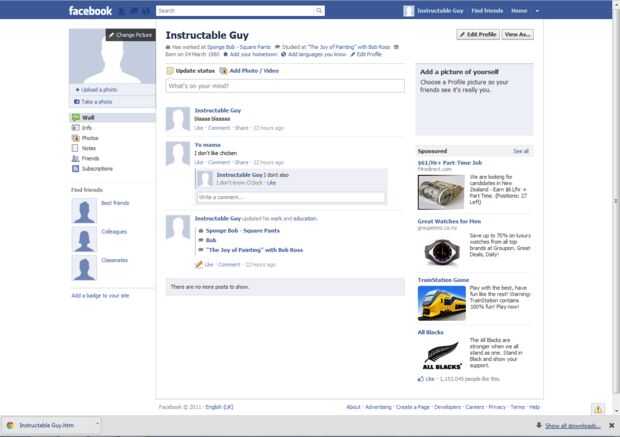The height and width of the screenshot is (437, 620).
Task: Click See all sponsored ads
Action: 520,151
